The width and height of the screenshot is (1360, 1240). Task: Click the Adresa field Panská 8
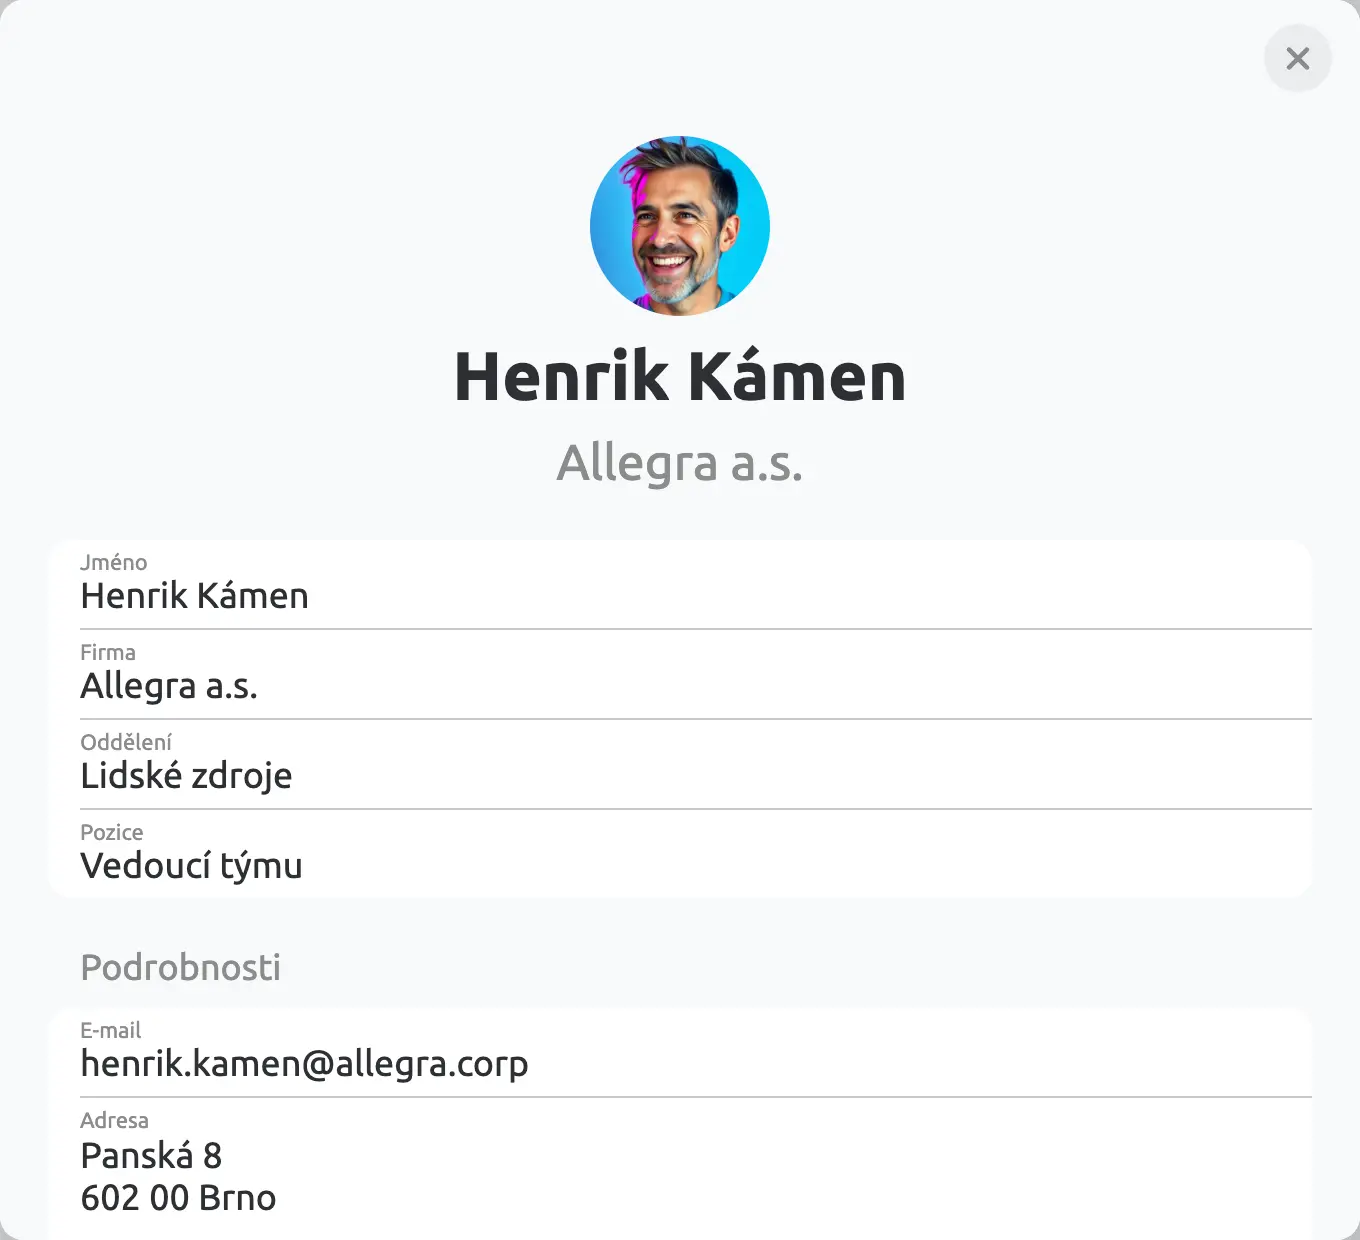pos(151,1156)
